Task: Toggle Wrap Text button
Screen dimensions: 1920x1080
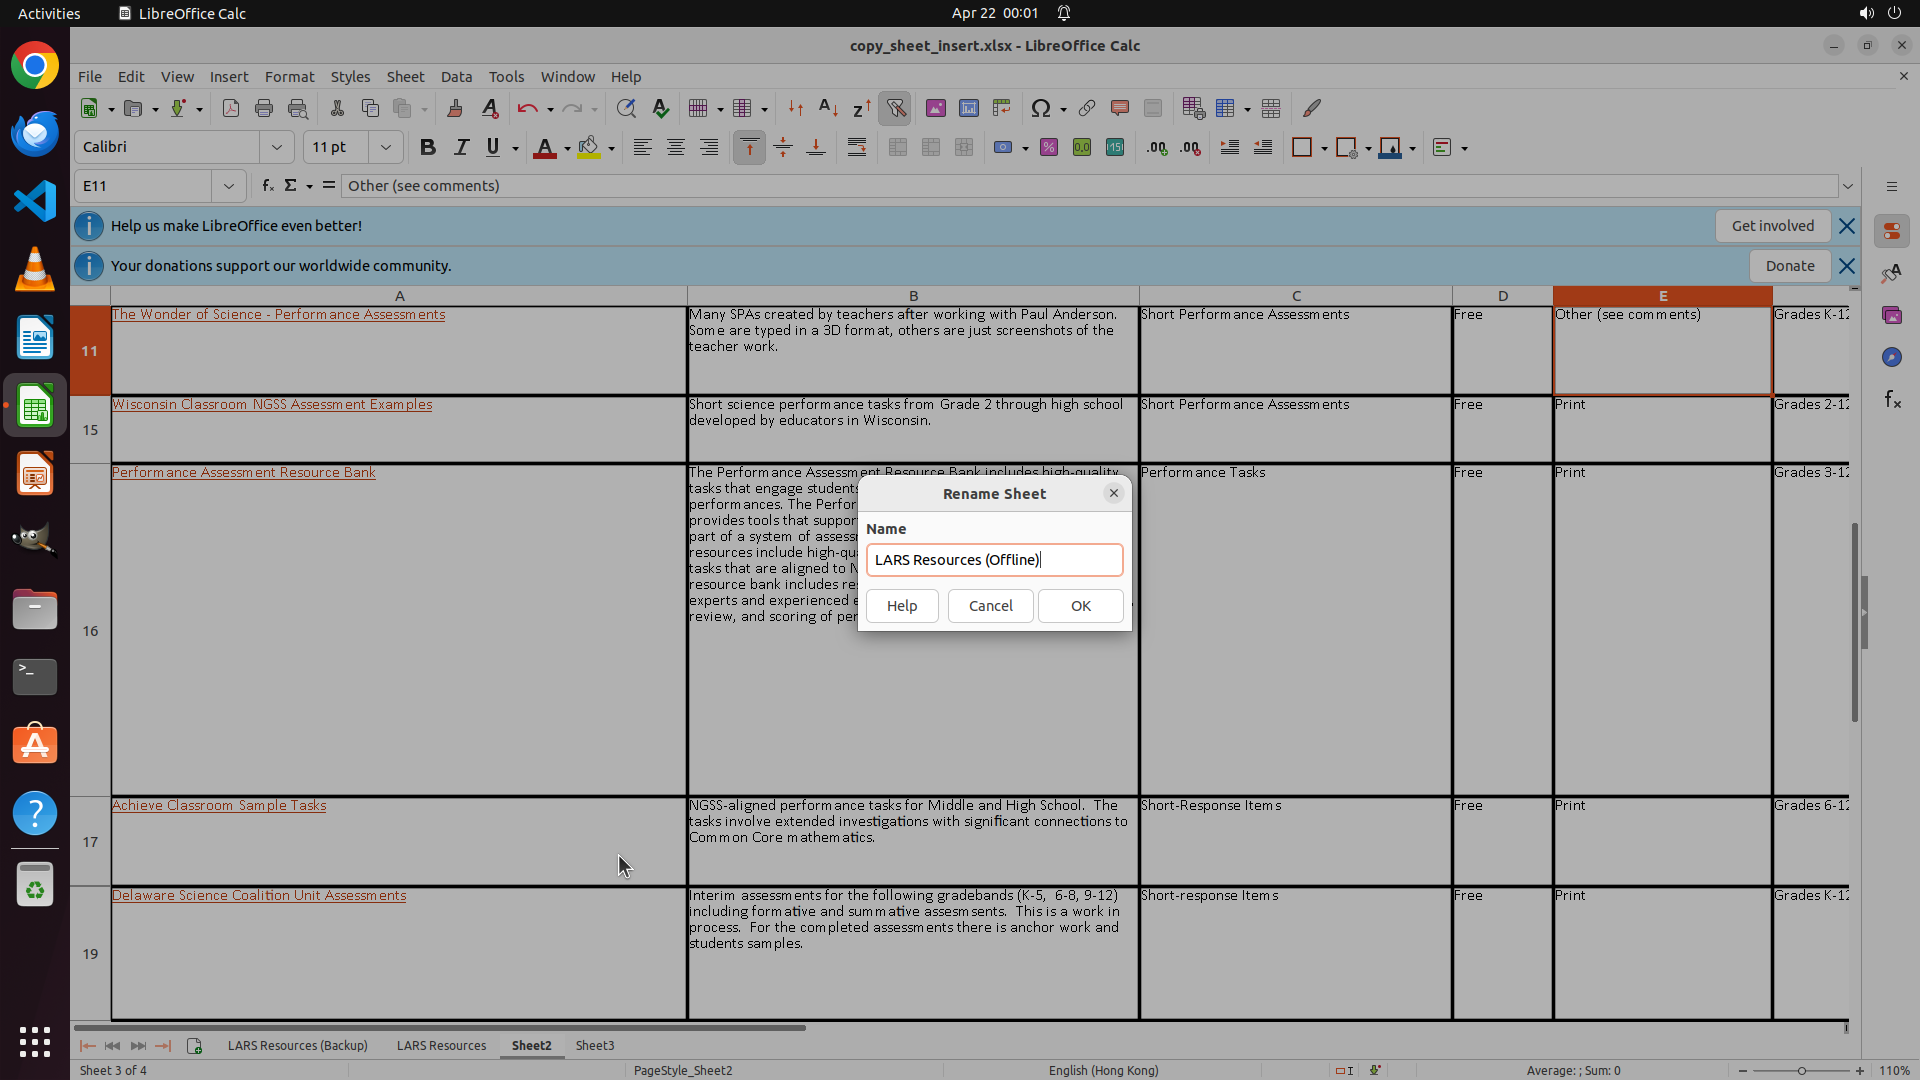Action: 857,148
